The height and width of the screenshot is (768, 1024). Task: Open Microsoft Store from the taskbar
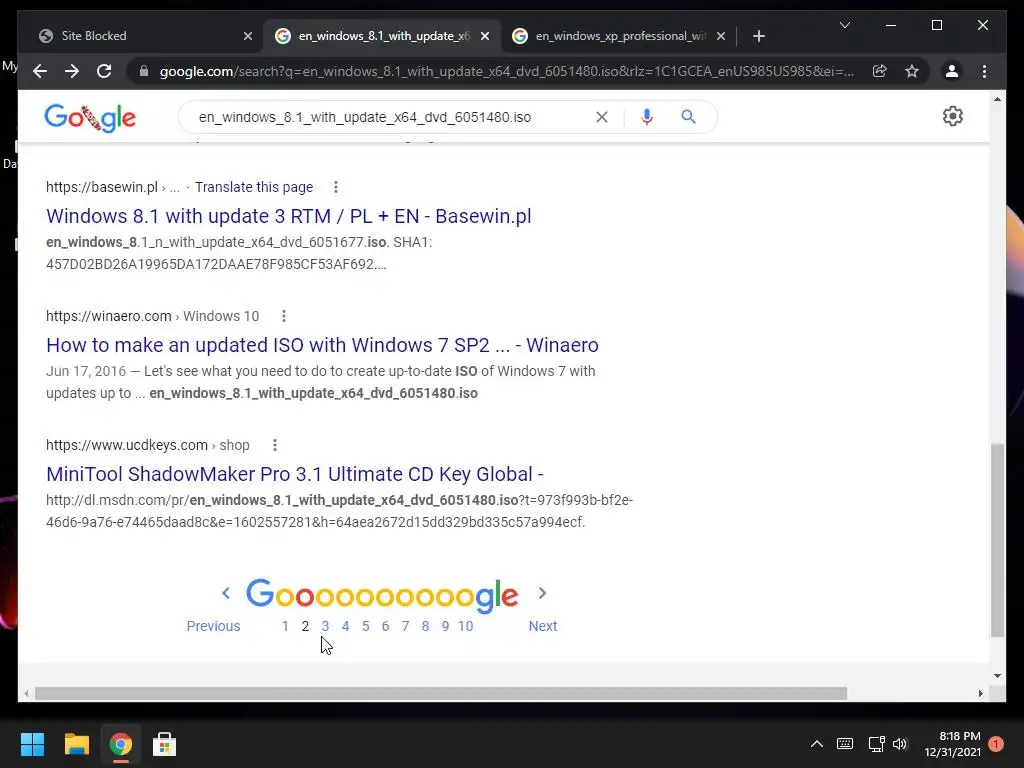tap(165, 744)
